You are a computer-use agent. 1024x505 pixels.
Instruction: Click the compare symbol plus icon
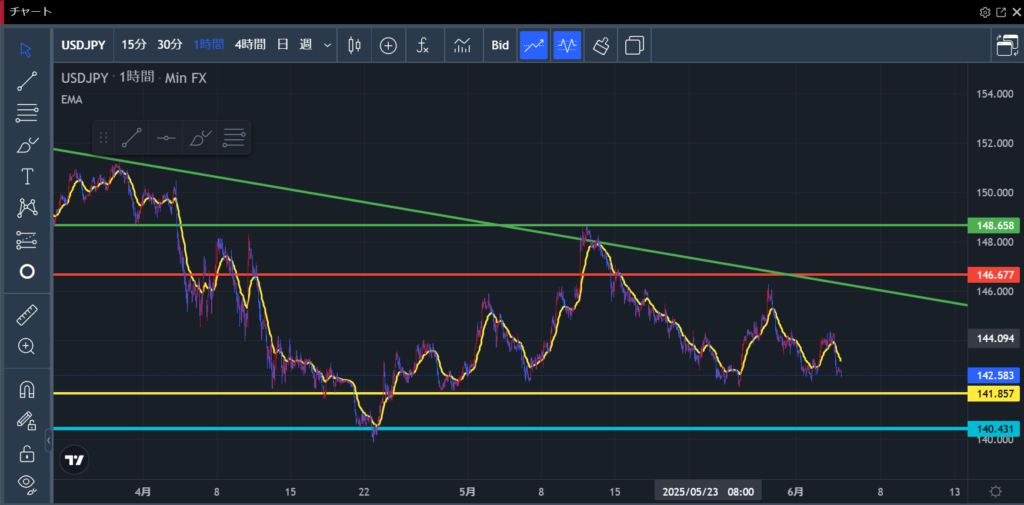pyautogui.click(x=389, y=45)
